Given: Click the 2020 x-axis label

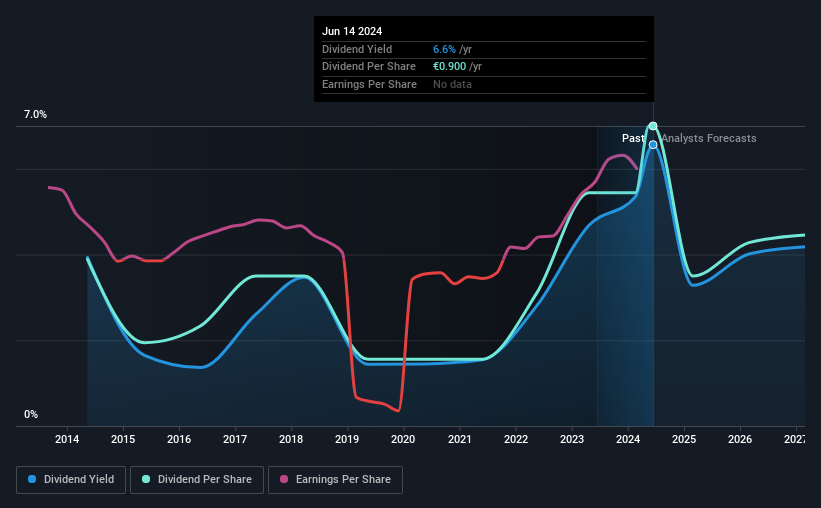Looking at the screenshot, I should (x=403, y=439).
